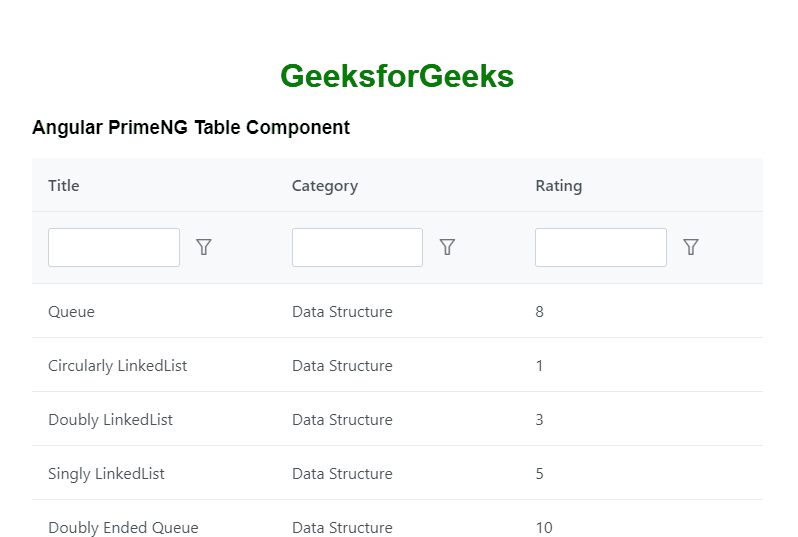This screenshot has height=537, width=798.
Task: Open the Rating column filter menu icon
Action: [690, 247]
